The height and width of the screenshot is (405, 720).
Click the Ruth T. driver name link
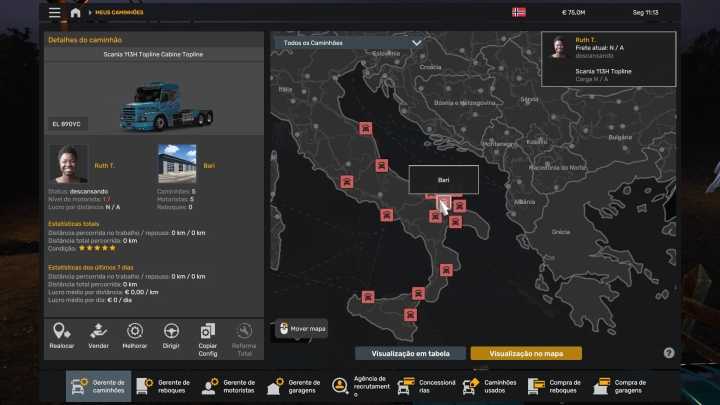(x=104, y=165)
